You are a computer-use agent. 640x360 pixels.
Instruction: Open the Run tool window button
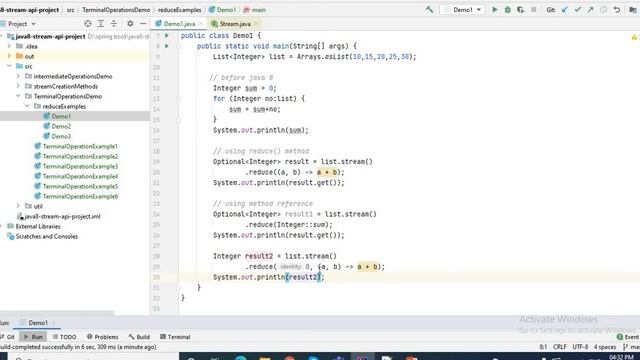coord(33,337)
